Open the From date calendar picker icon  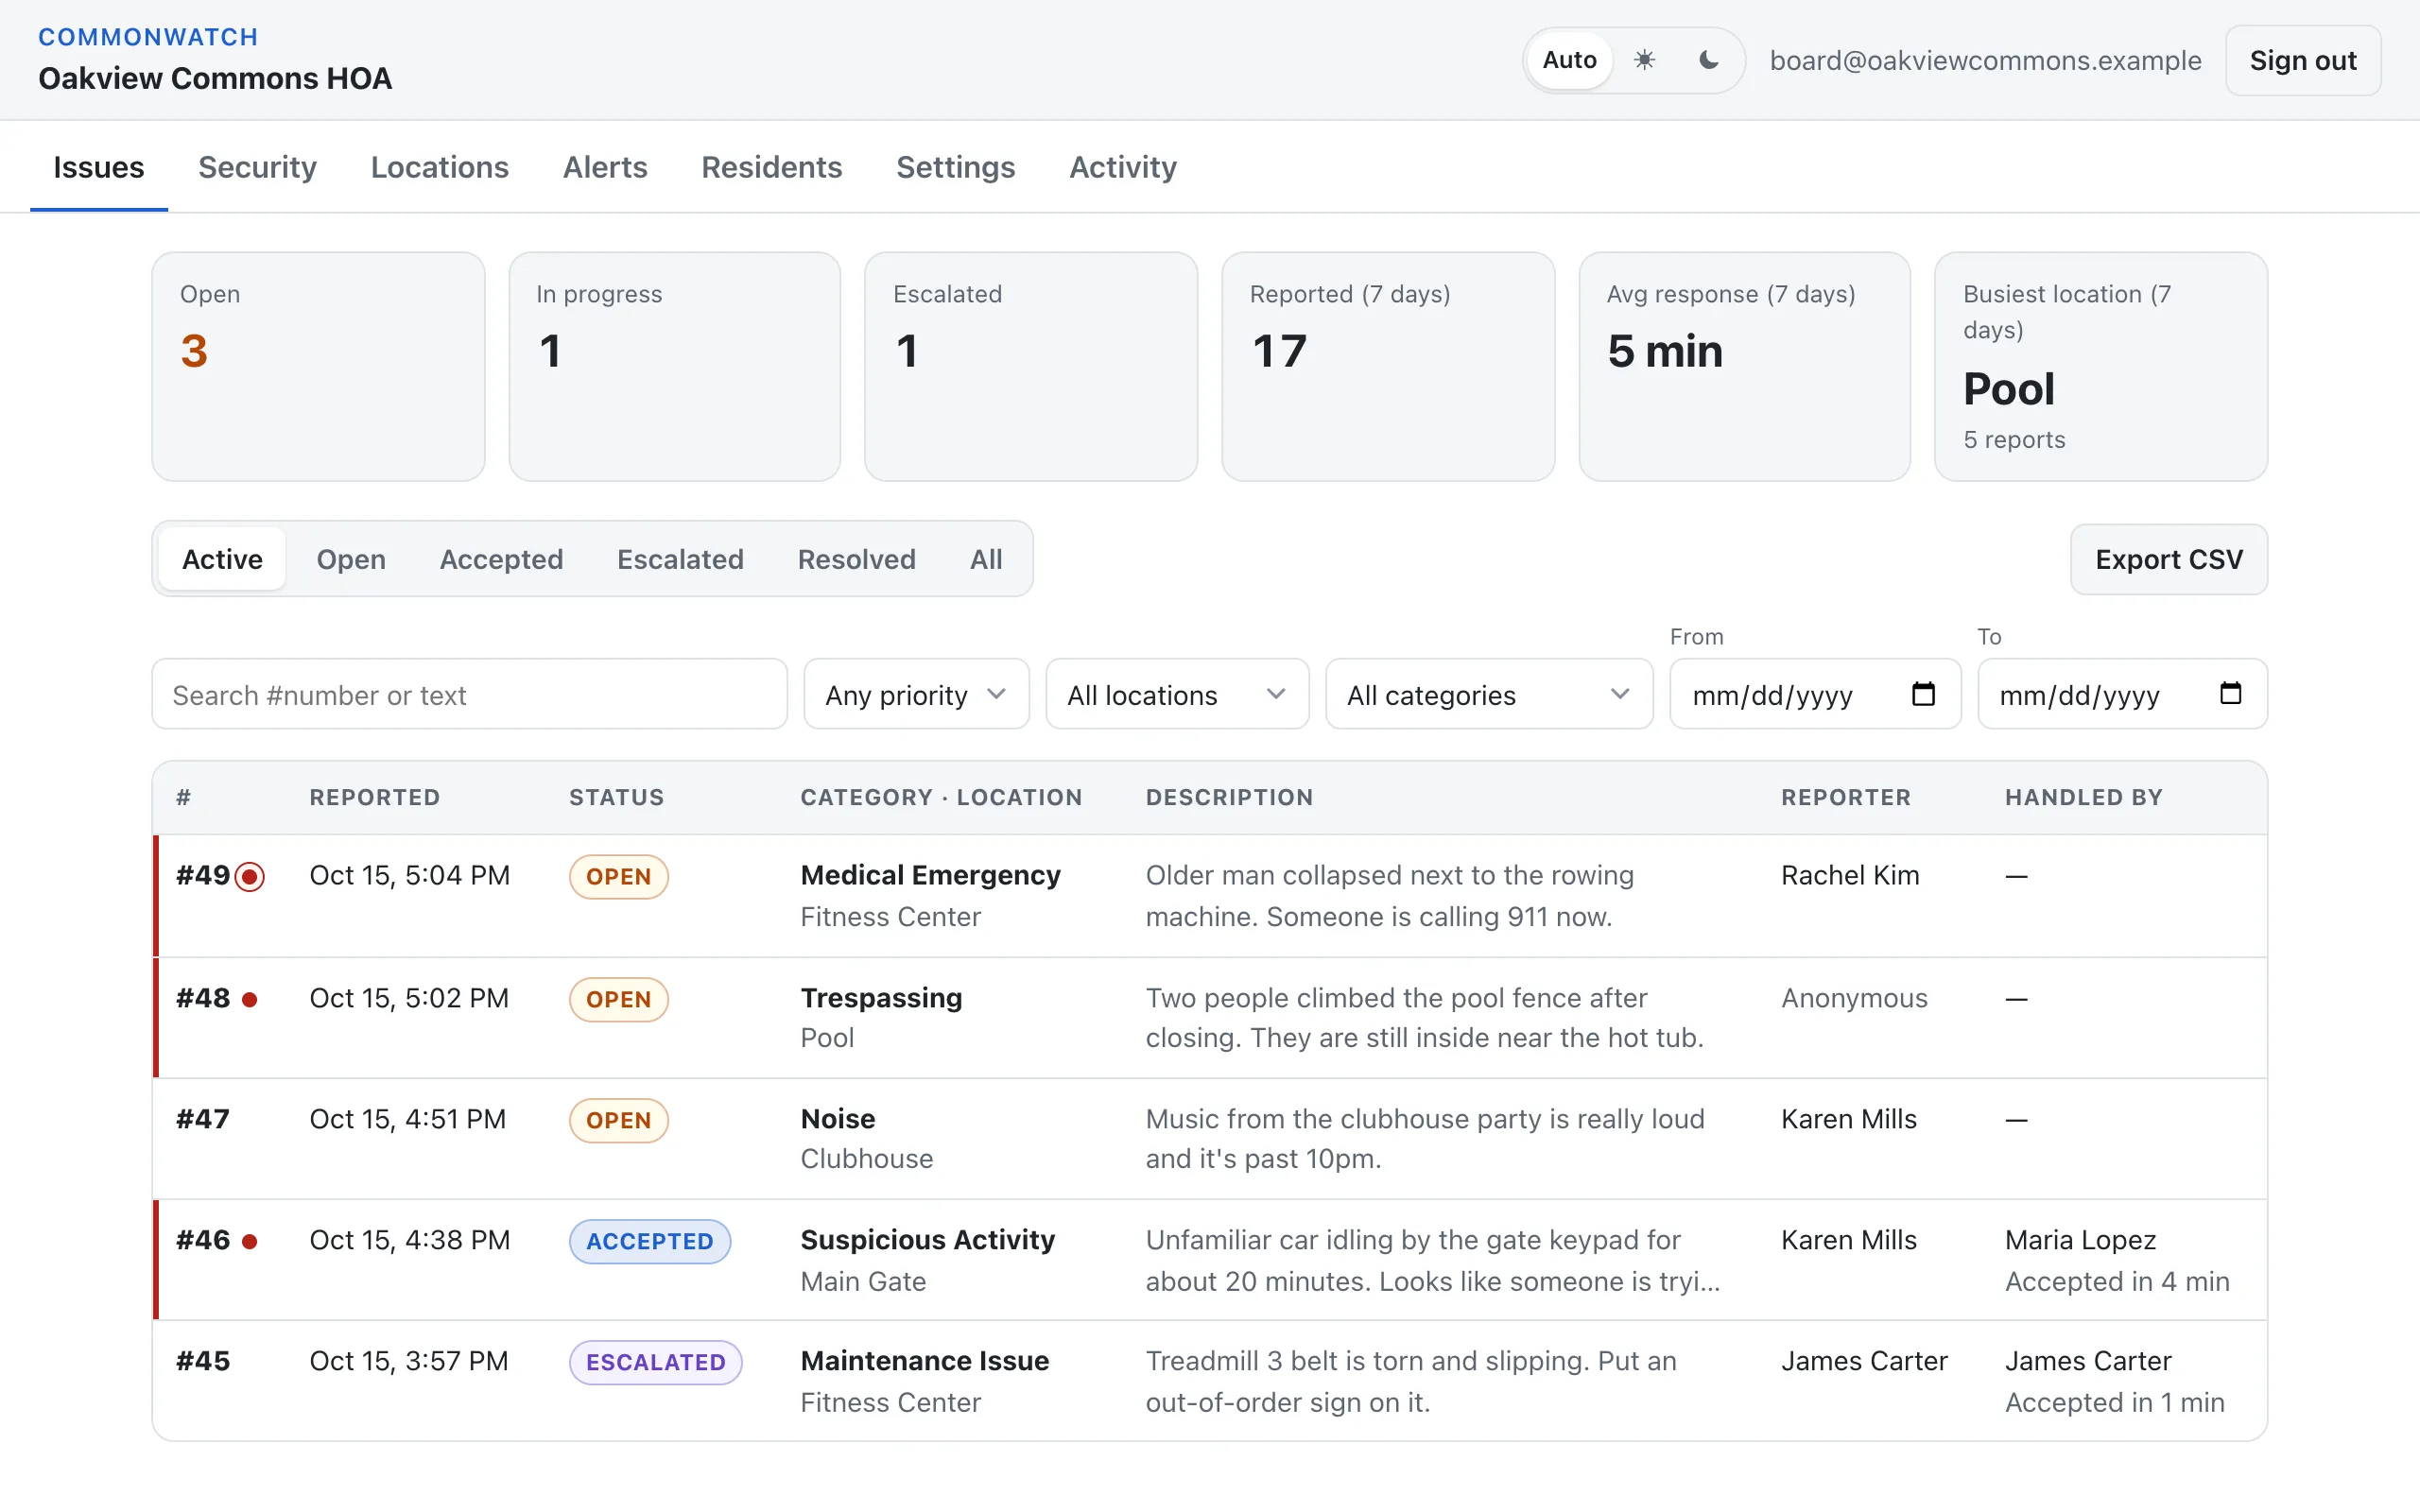(1923, 693)
